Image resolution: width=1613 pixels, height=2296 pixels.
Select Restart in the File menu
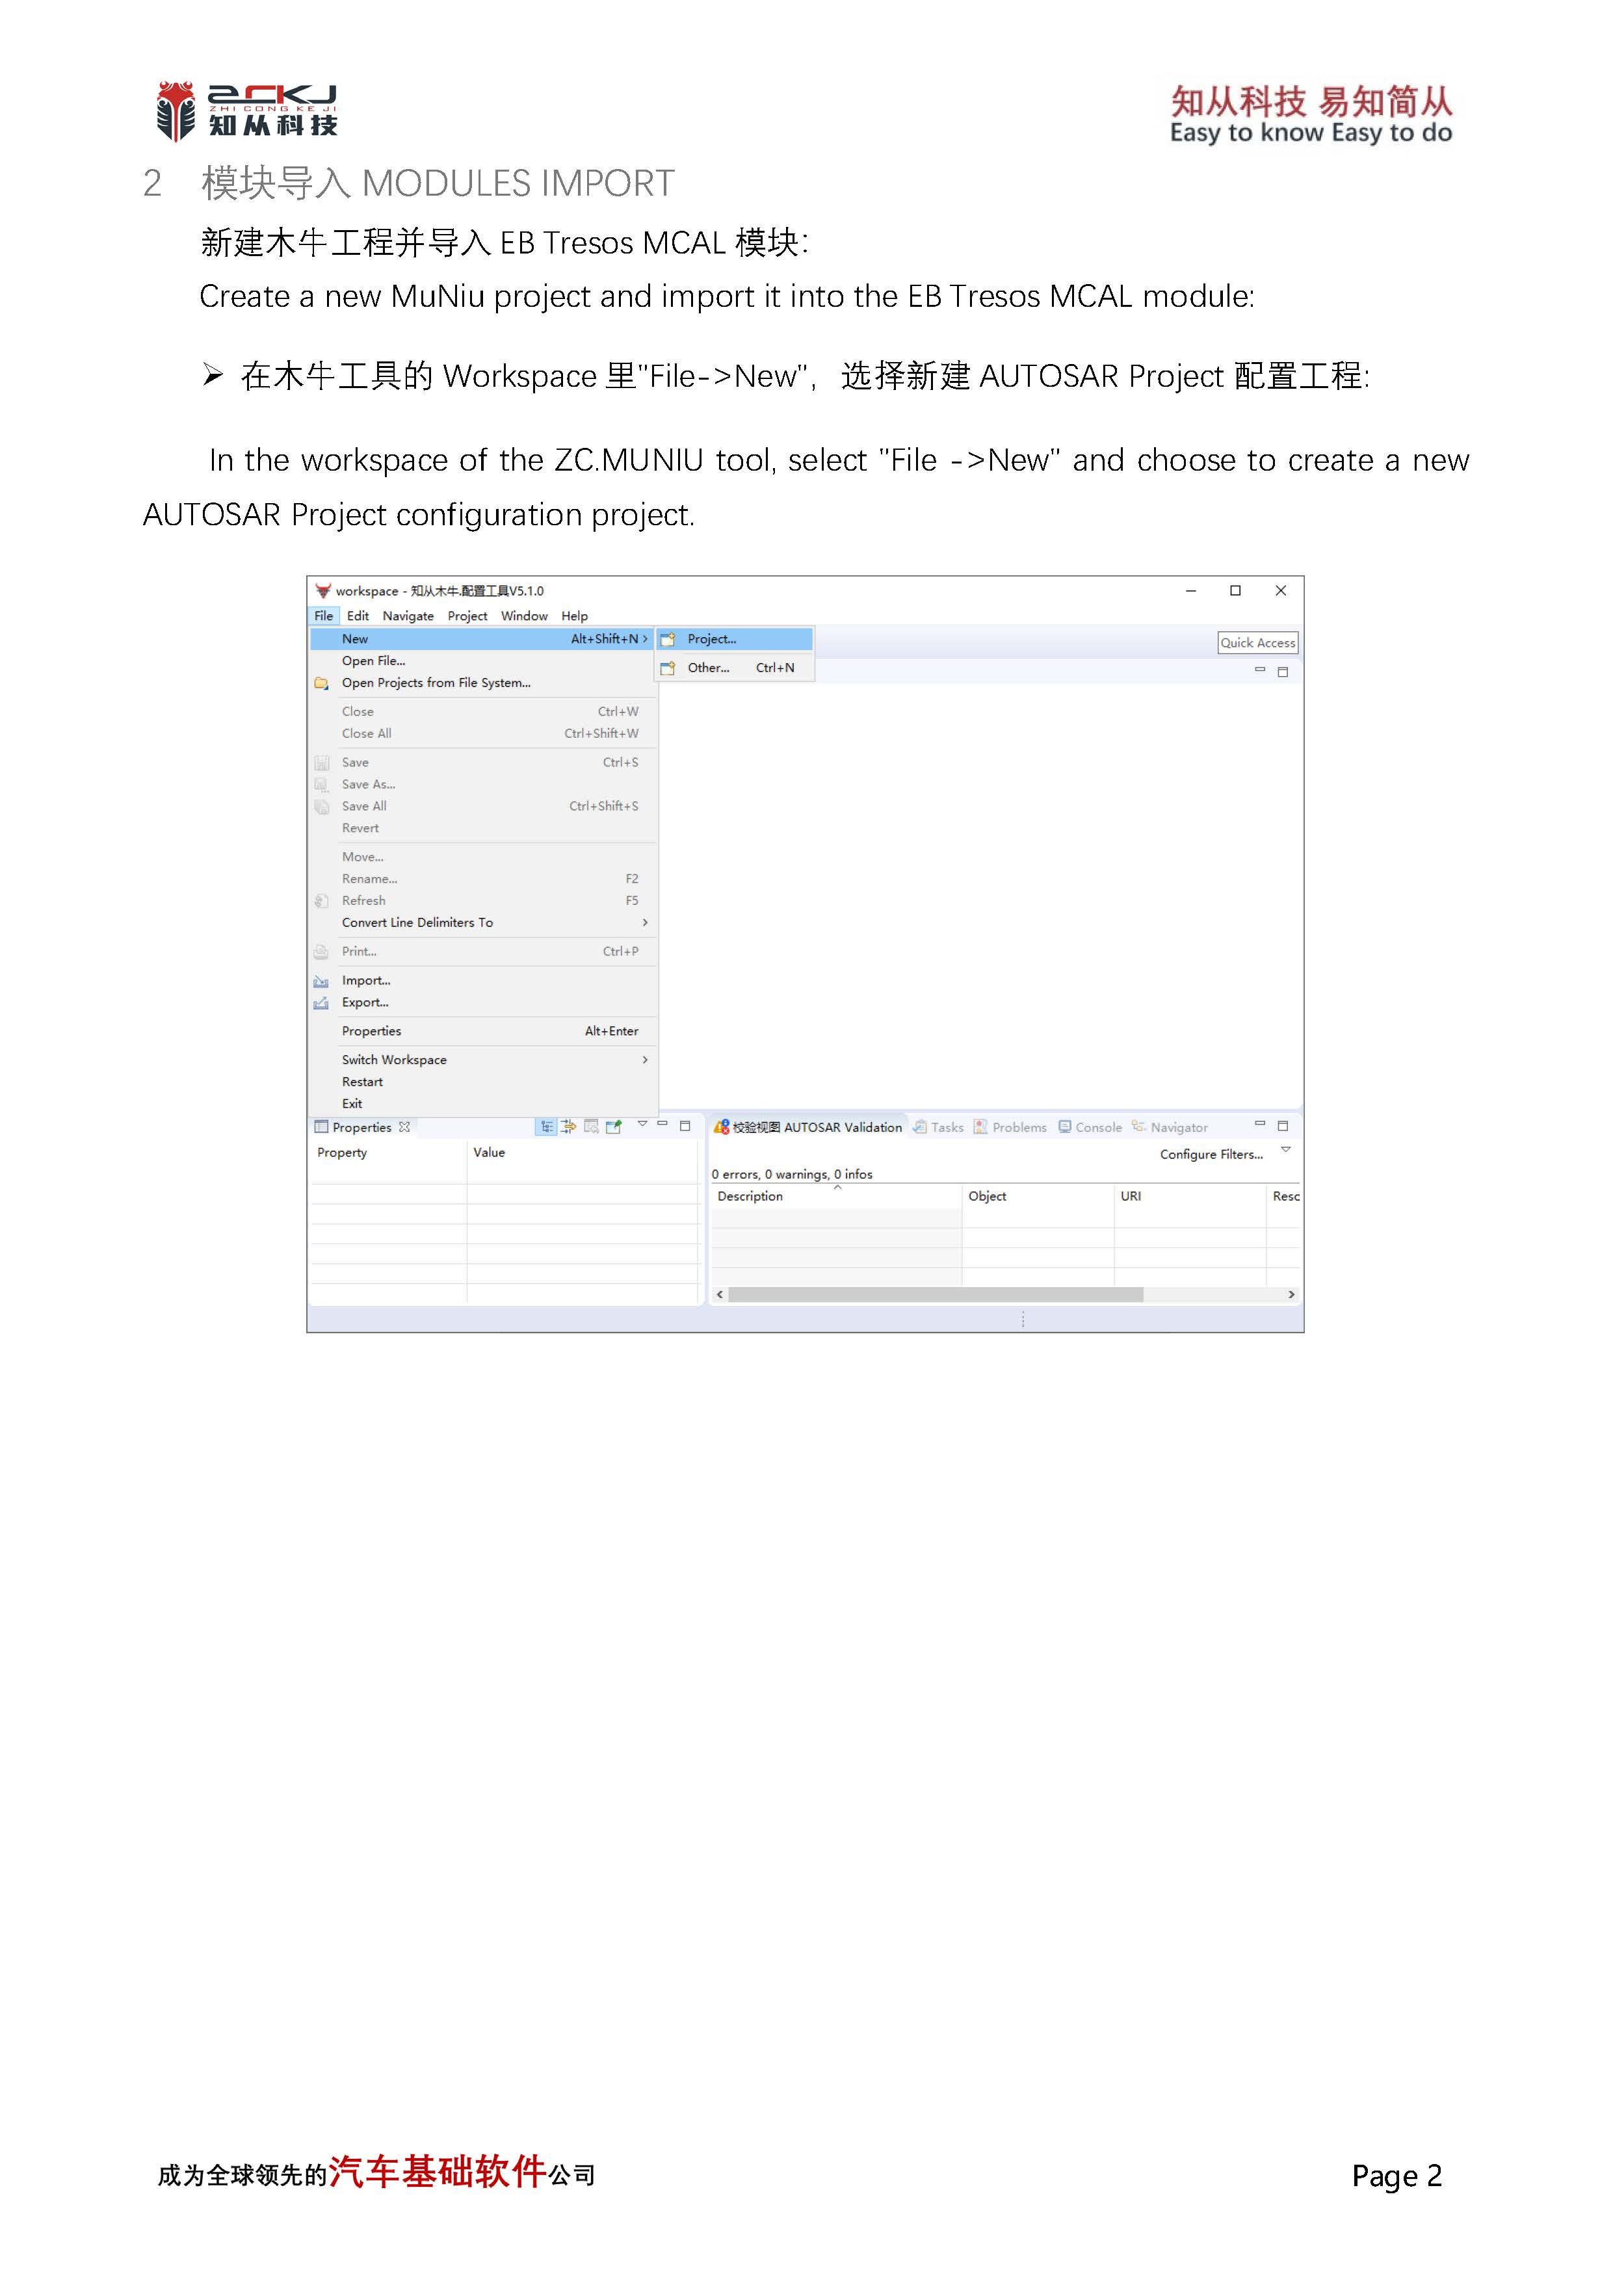[482, 1082]
